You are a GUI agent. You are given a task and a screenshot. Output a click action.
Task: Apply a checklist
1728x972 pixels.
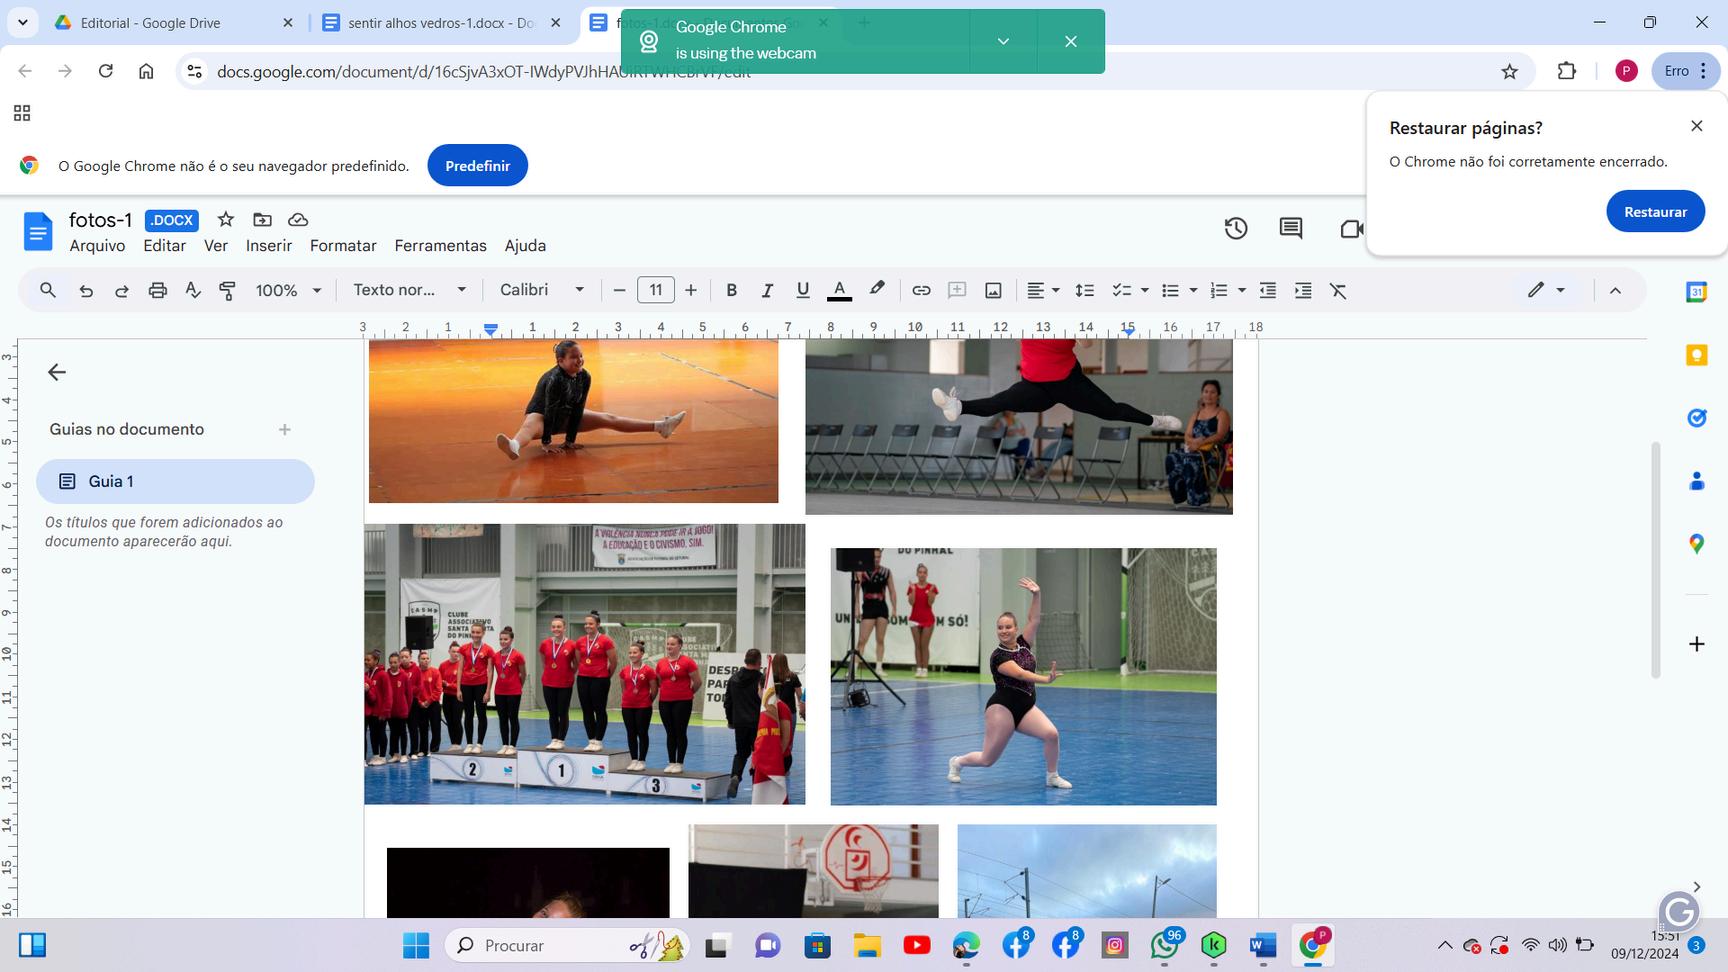pyautogui.click(x=1122, y=290)
